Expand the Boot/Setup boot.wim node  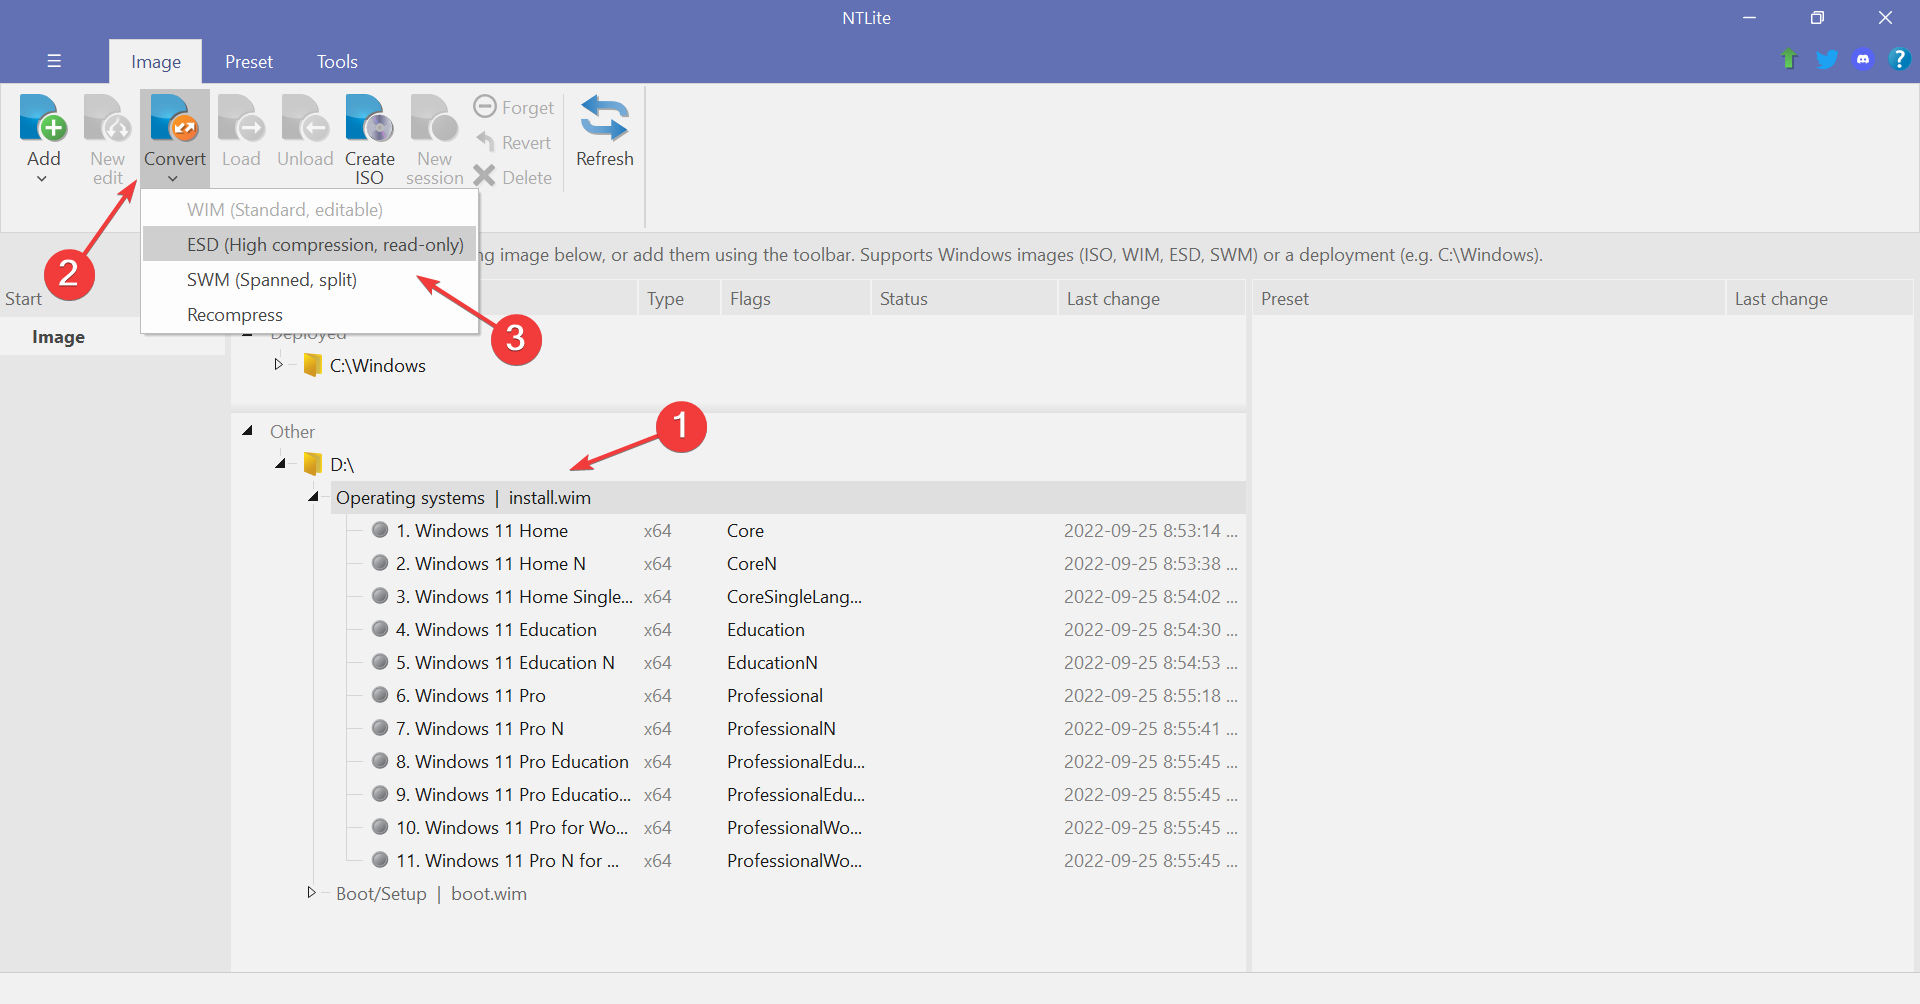pos(311,892)
